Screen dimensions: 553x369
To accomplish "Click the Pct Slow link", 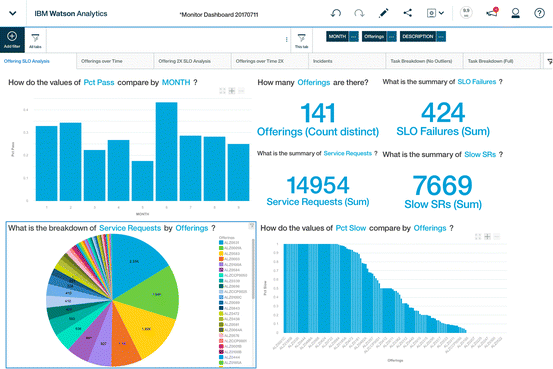I will coord(351,228).
